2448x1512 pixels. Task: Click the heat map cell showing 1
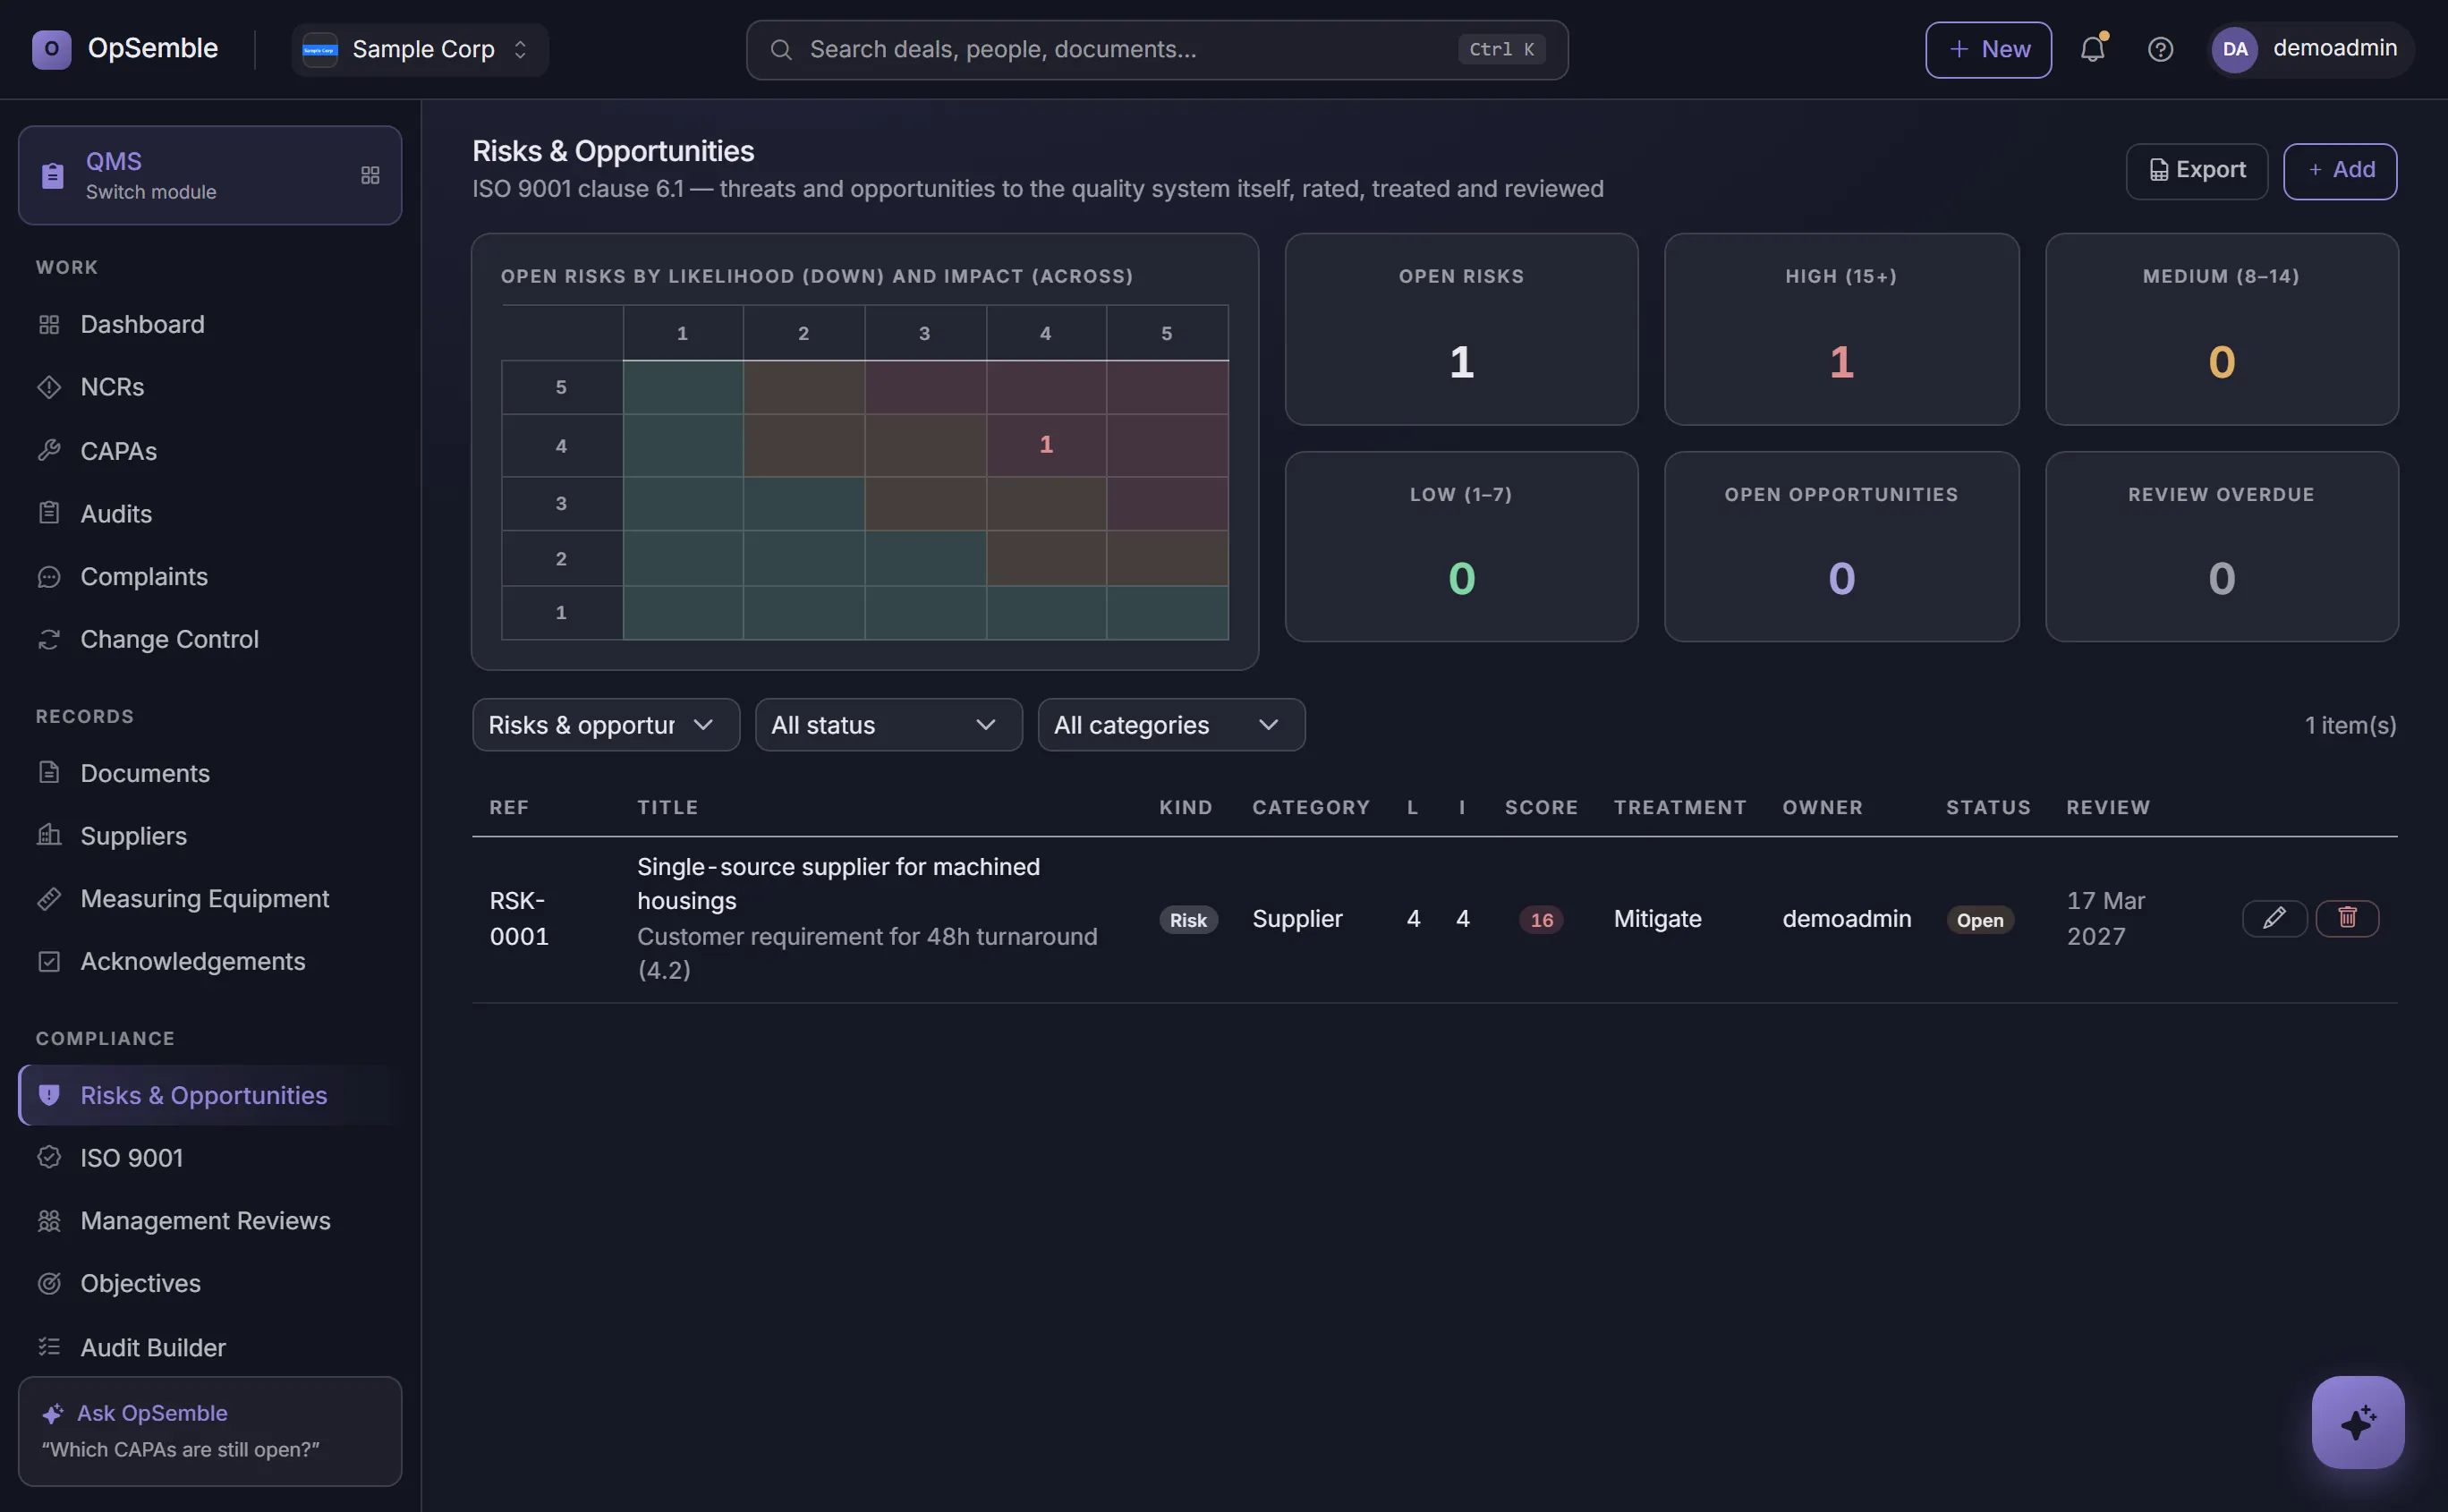1046,445
